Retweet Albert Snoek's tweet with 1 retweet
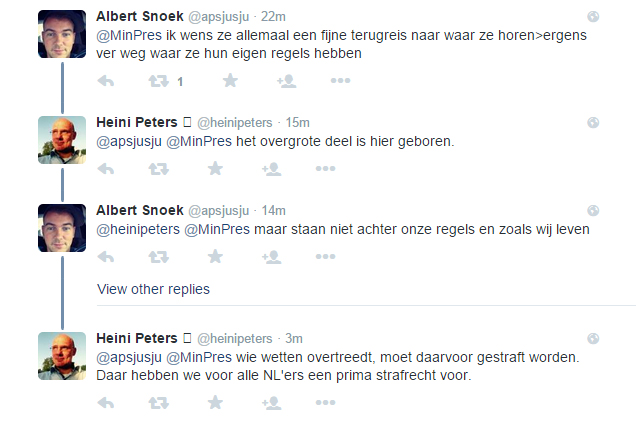Image resolution: width=636 pixels, height=423 pixels. [x=158, y=81]
